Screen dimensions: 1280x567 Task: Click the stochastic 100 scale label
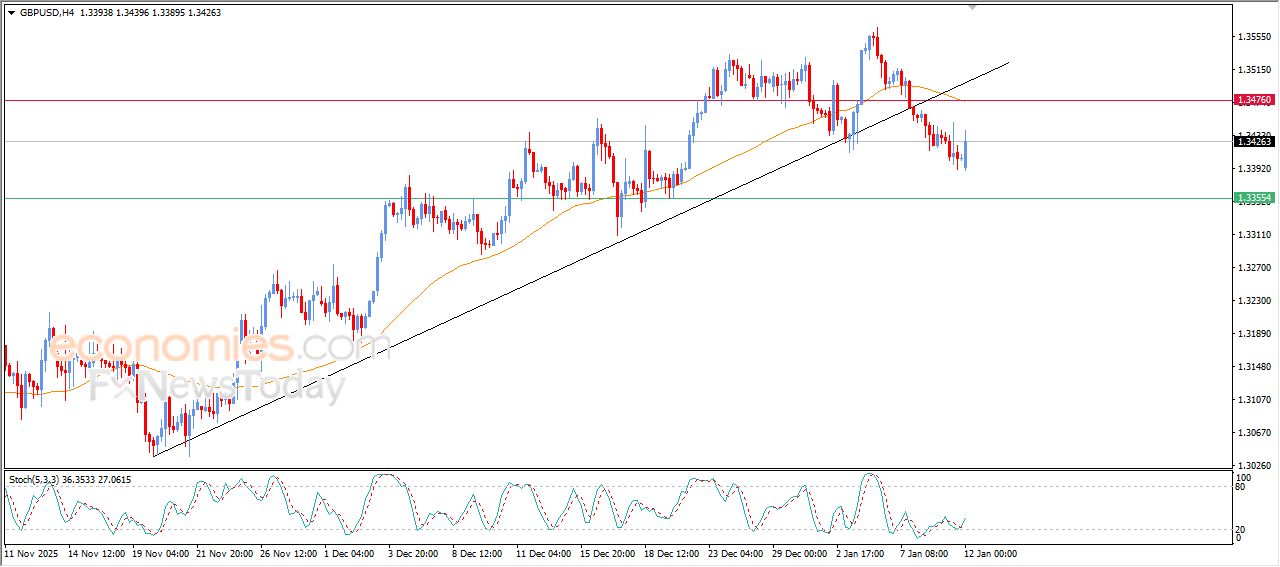[x=1243, y=478]
